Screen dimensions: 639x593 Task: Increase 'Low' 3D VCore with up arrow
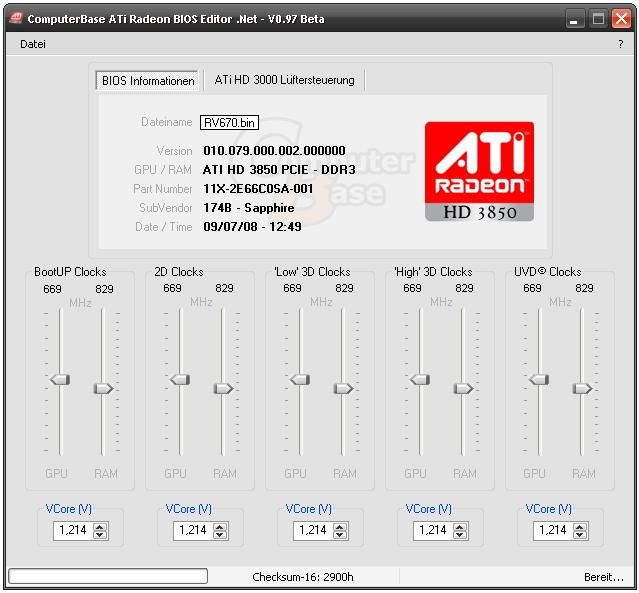pyautogui.click(x=340, y=527)
